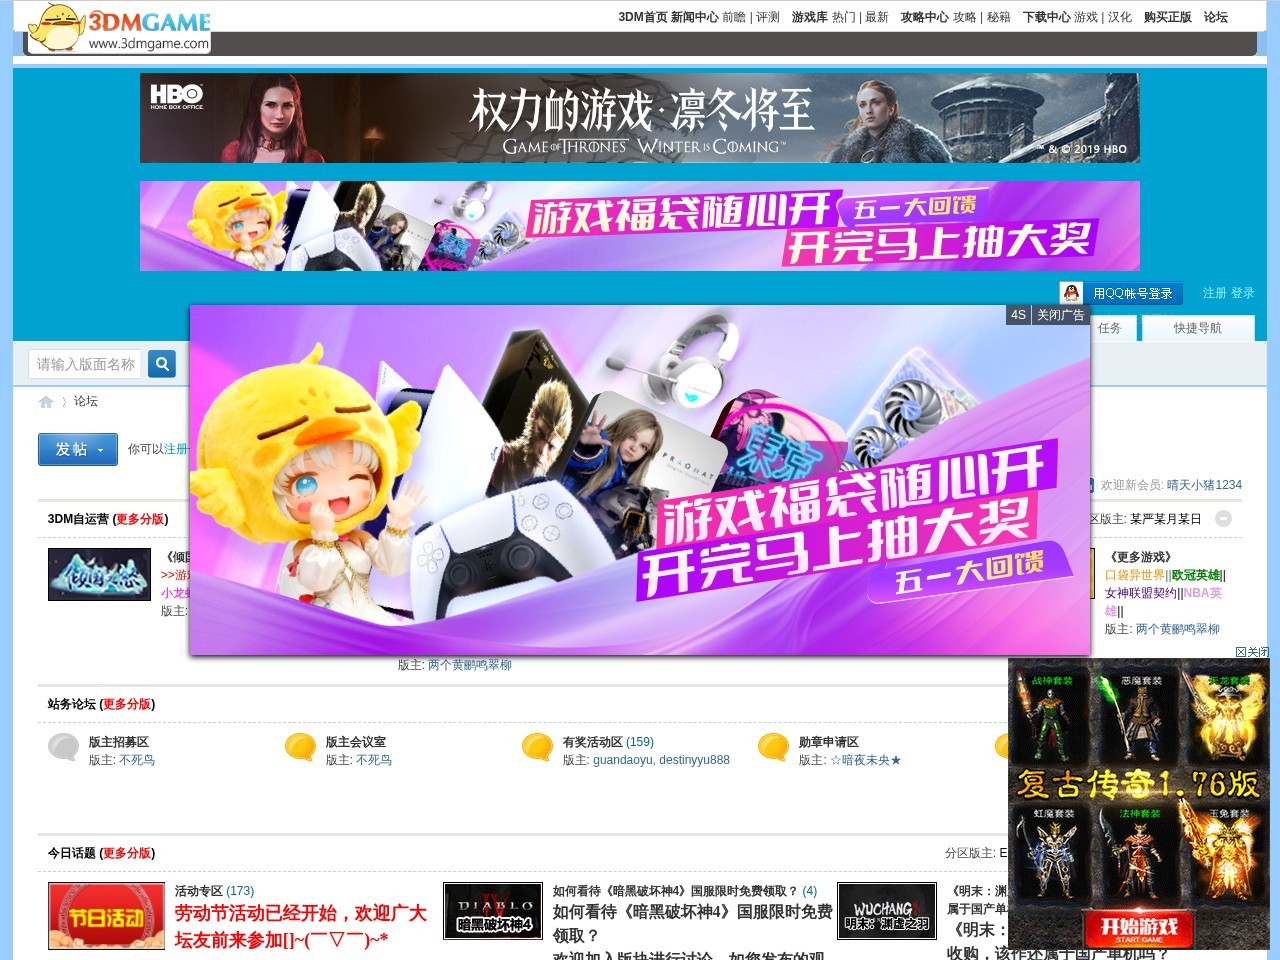Open the 活动专区 forum link
This screenshot has height=960, width=1280.
[x=199, y=891]
